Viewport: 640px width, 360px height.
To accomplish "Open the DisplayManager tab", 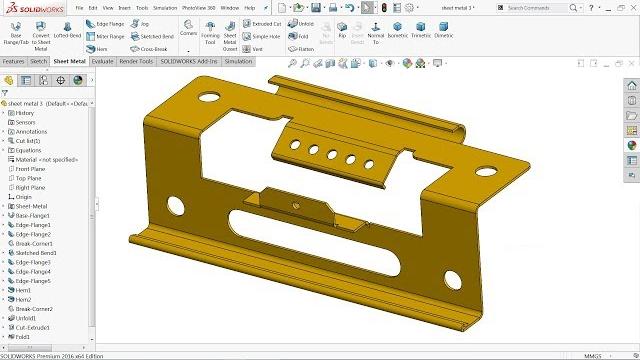I will [78, 80].
